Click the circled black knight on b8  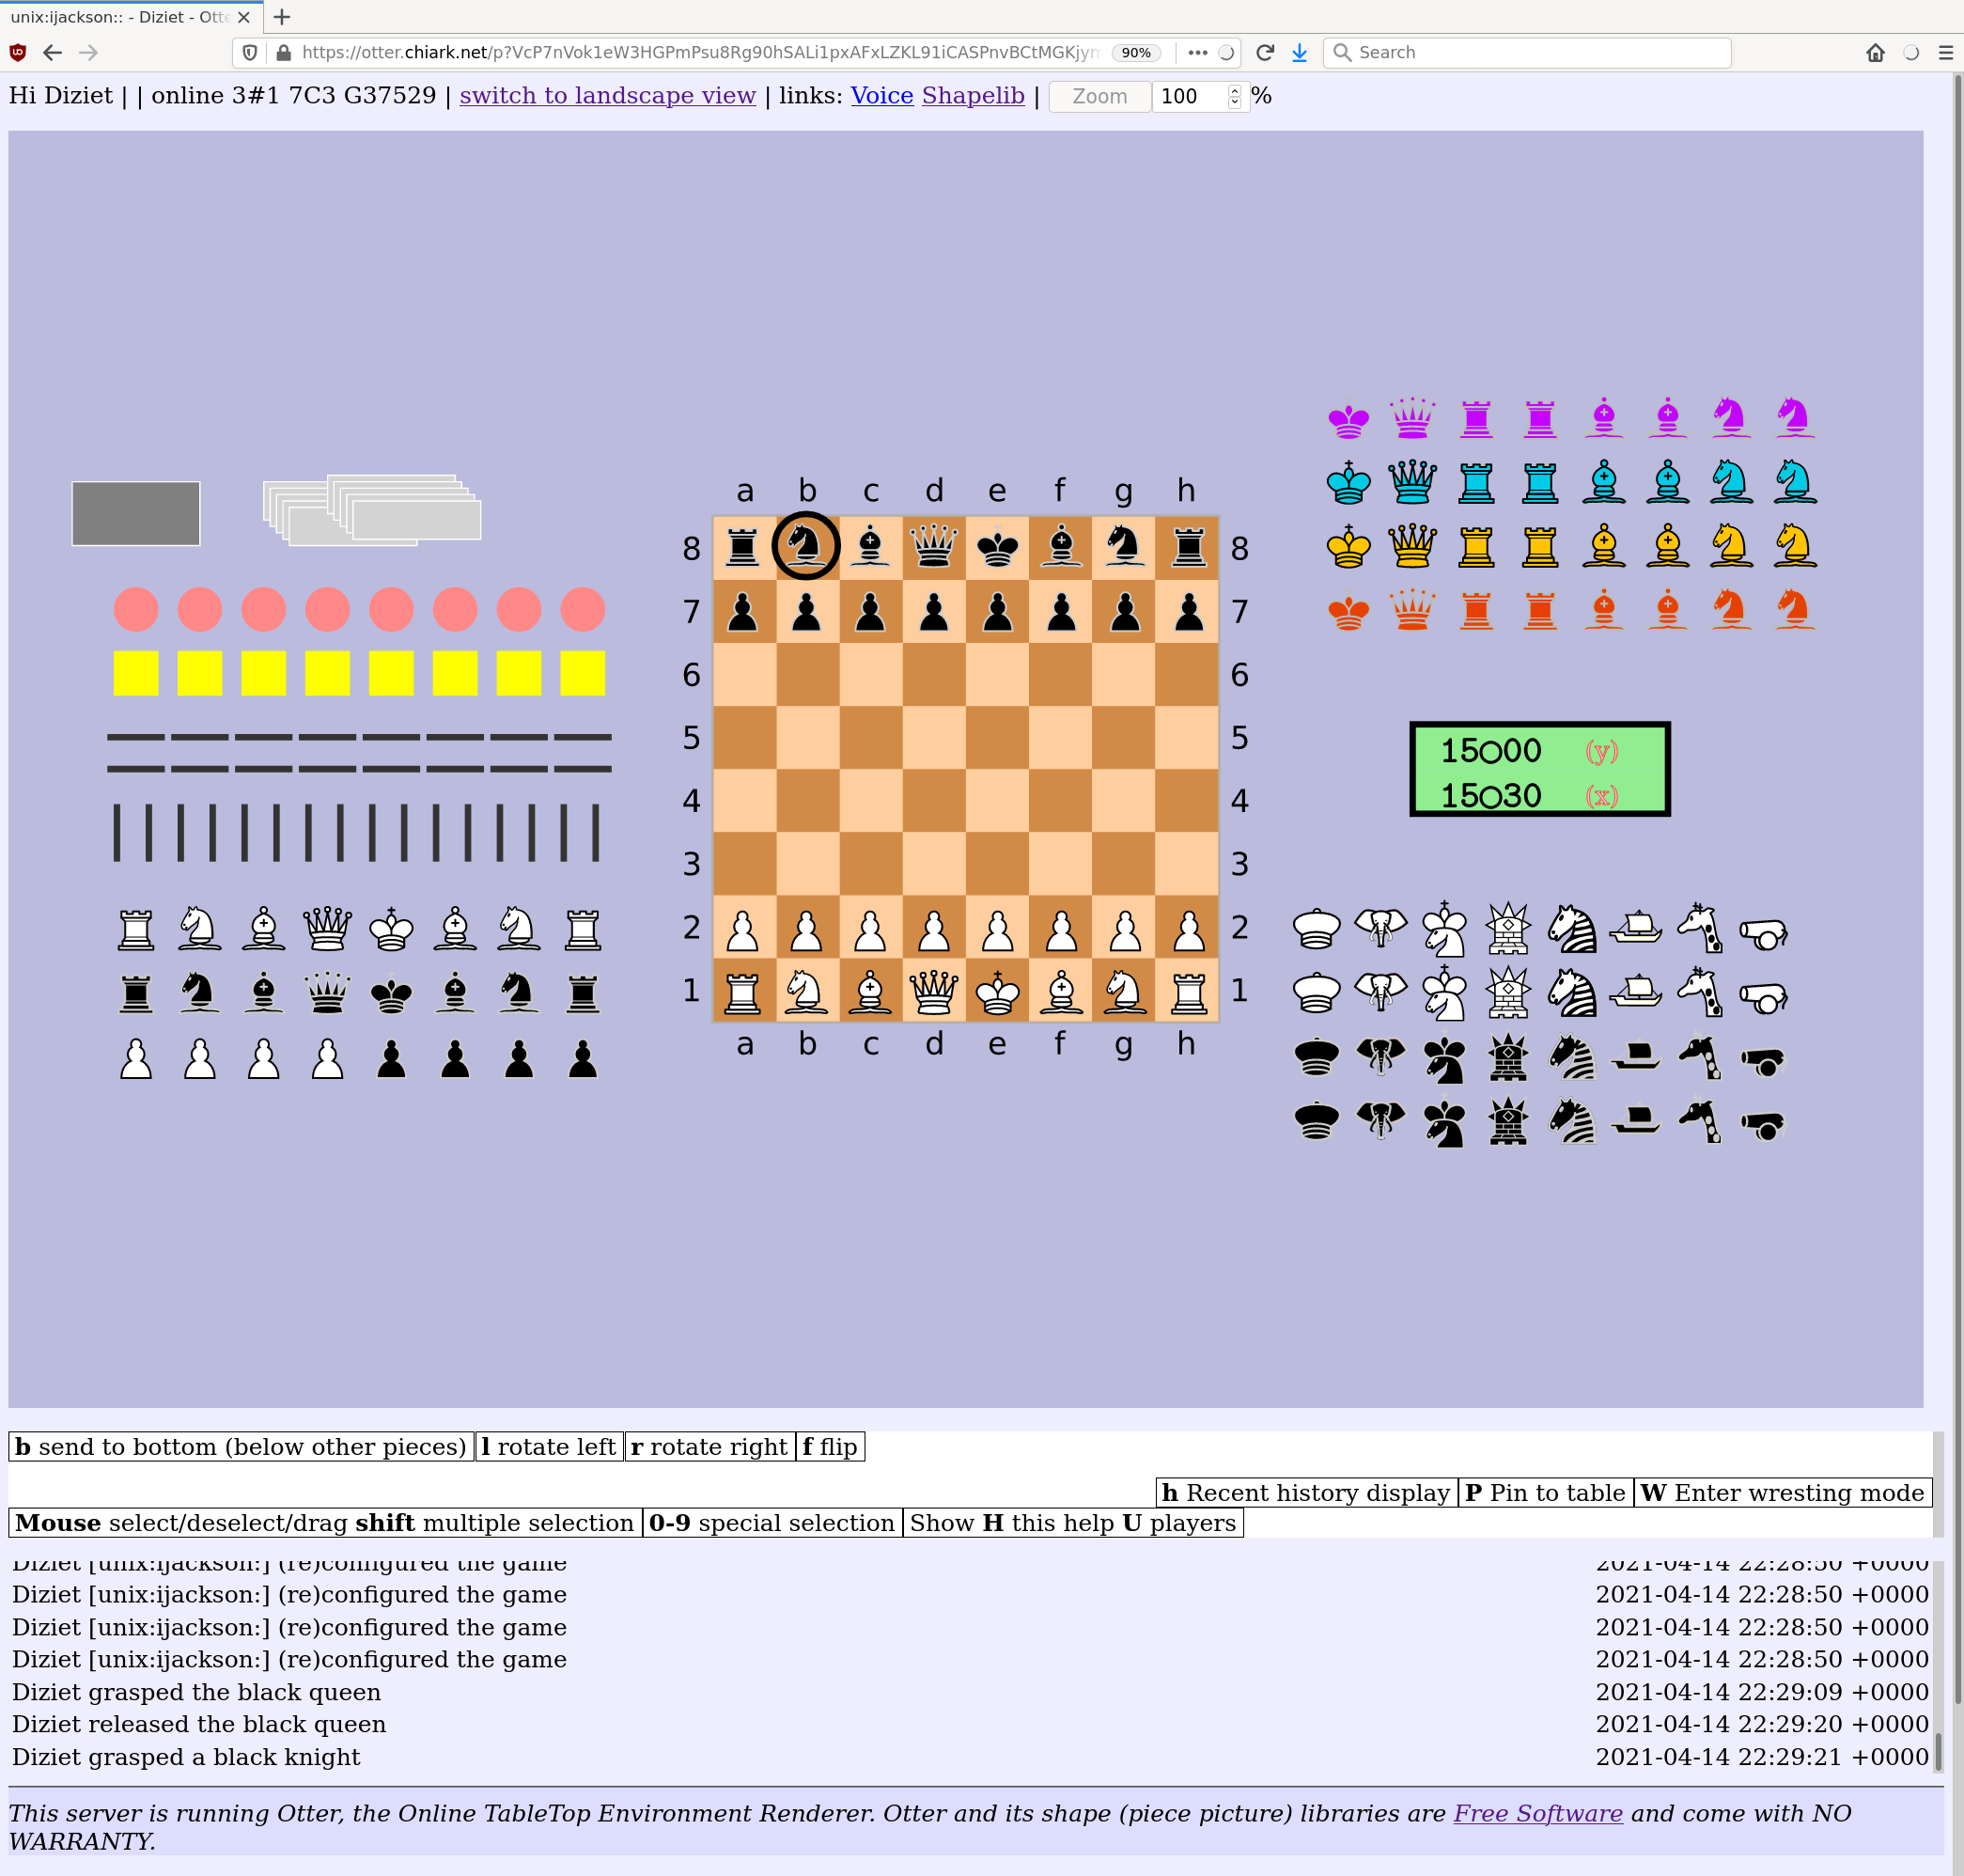tap(806, 546)
